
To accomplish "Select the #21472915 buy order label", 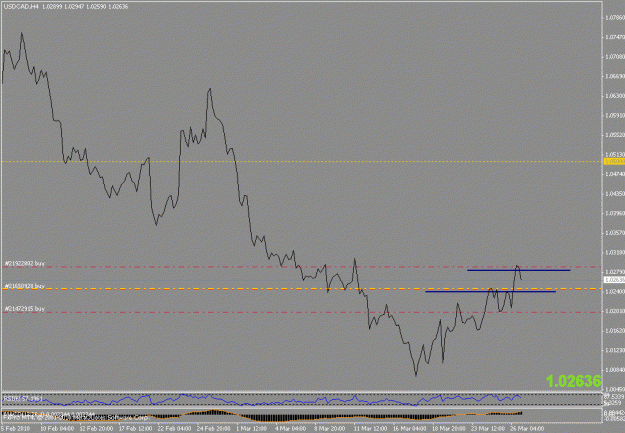I will 25,309.
